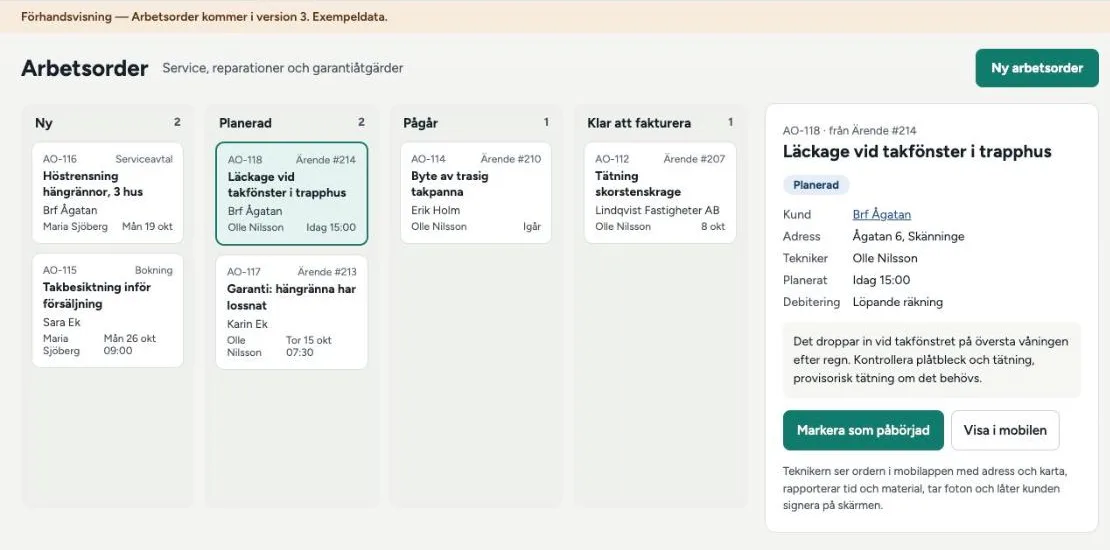This screenshot has width=1110, height=550.
Task: Click Ärende #210 on card AO-114
Action: pos(510,159)
